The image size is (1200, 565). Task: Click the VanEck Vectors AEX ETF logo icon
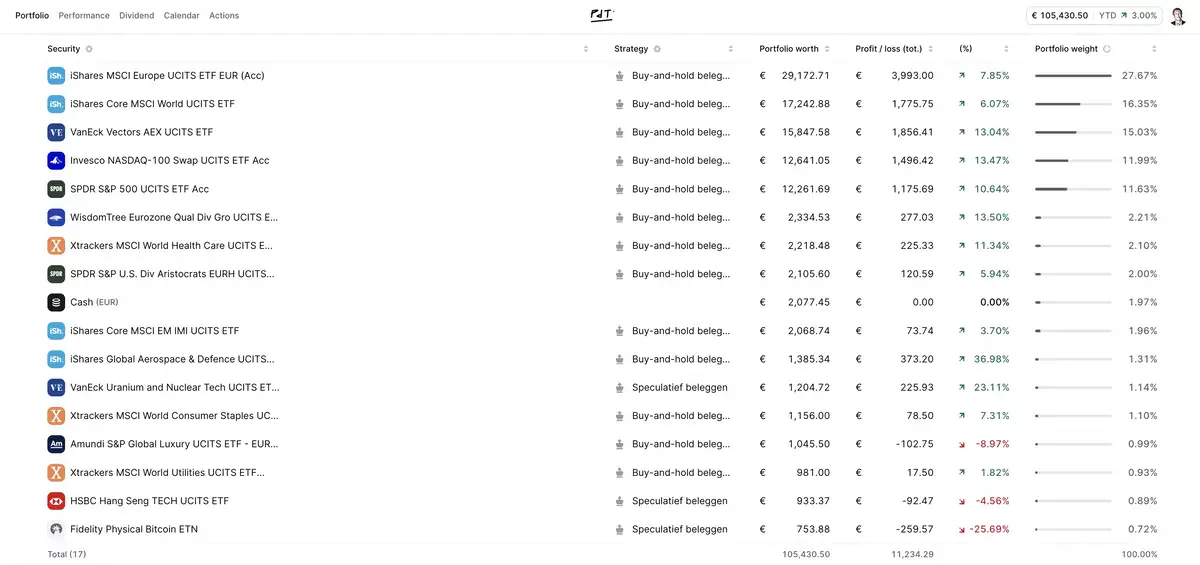(x=56, y=132)
